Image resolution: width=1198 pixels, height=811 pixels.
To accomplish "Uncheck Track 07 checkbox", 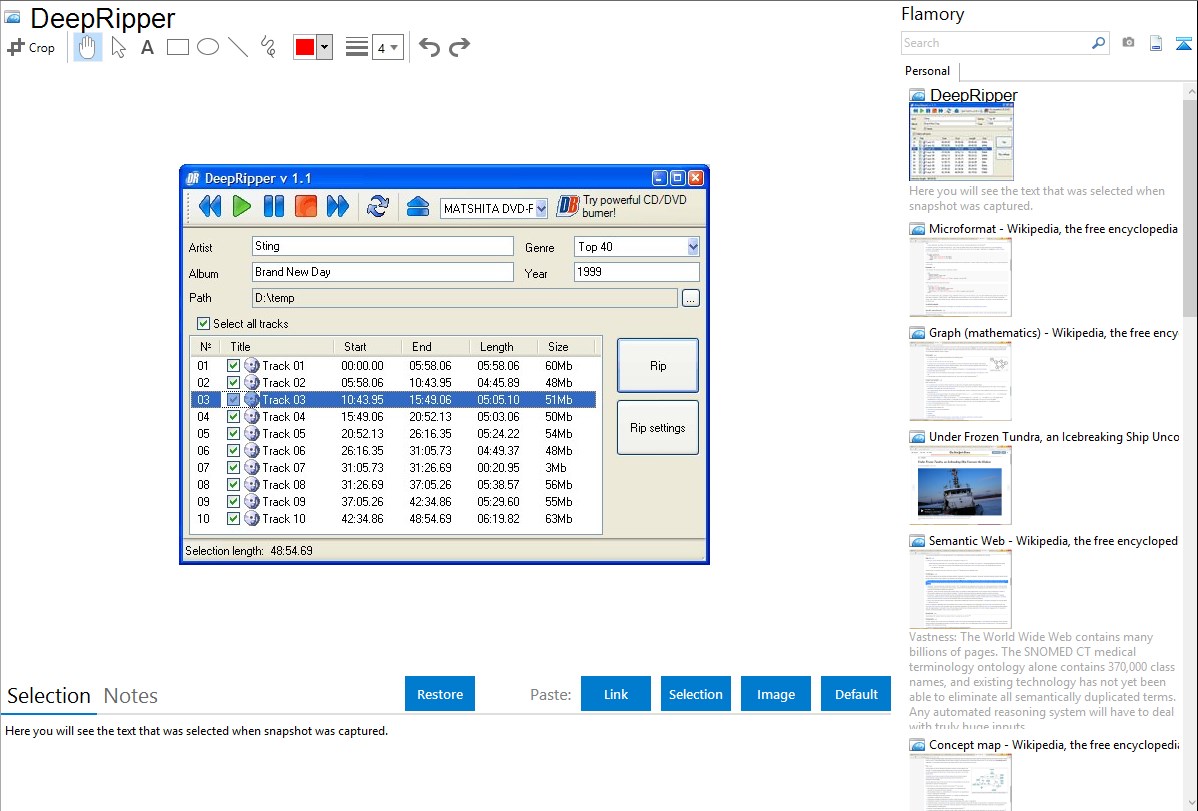I will point(233,467).
